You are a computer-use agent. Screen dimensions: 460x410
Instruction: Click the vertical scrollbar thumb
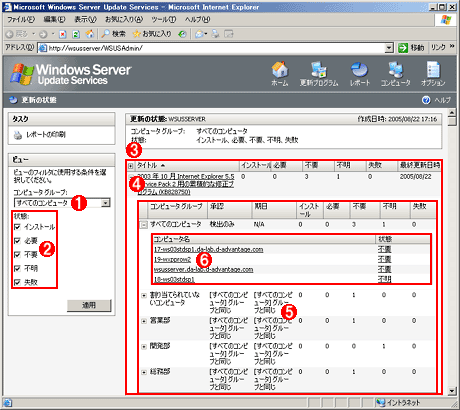click(452, 121)
